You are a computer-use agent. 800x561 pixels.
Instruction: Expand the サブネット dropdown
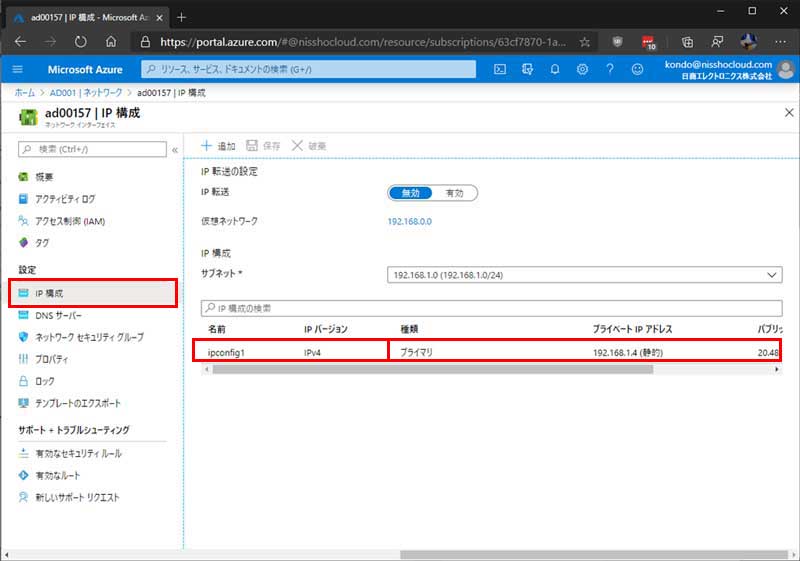click(584, 274)
